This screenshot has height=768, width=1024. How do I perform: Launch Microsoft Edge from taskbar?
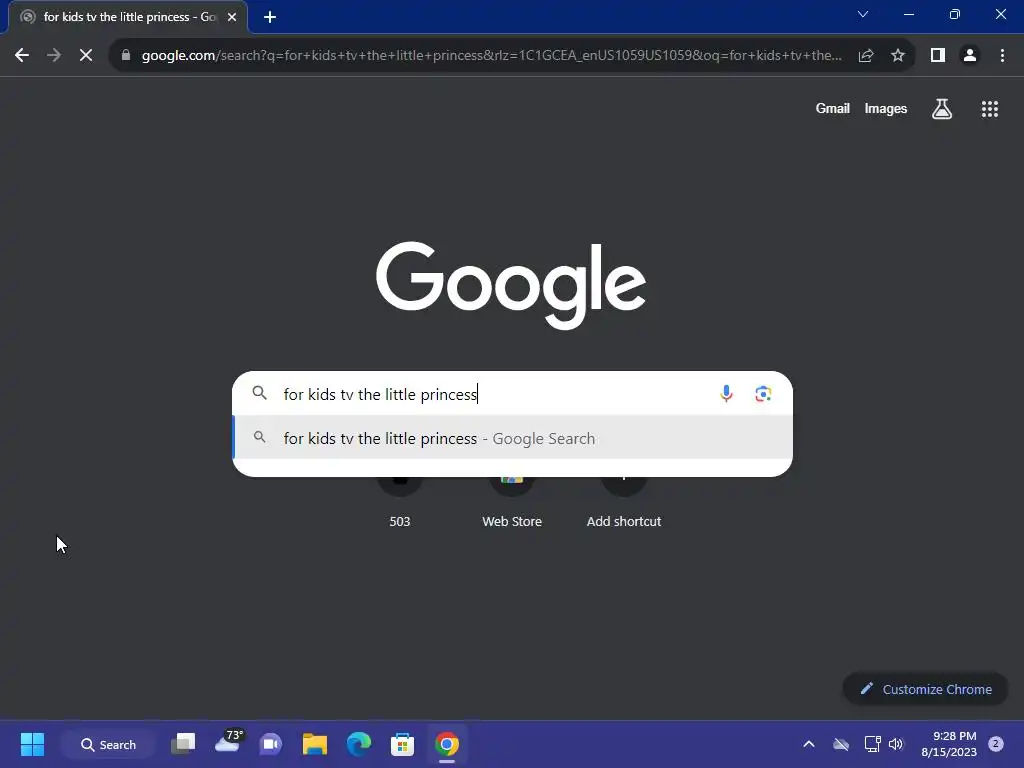point(359,744)
